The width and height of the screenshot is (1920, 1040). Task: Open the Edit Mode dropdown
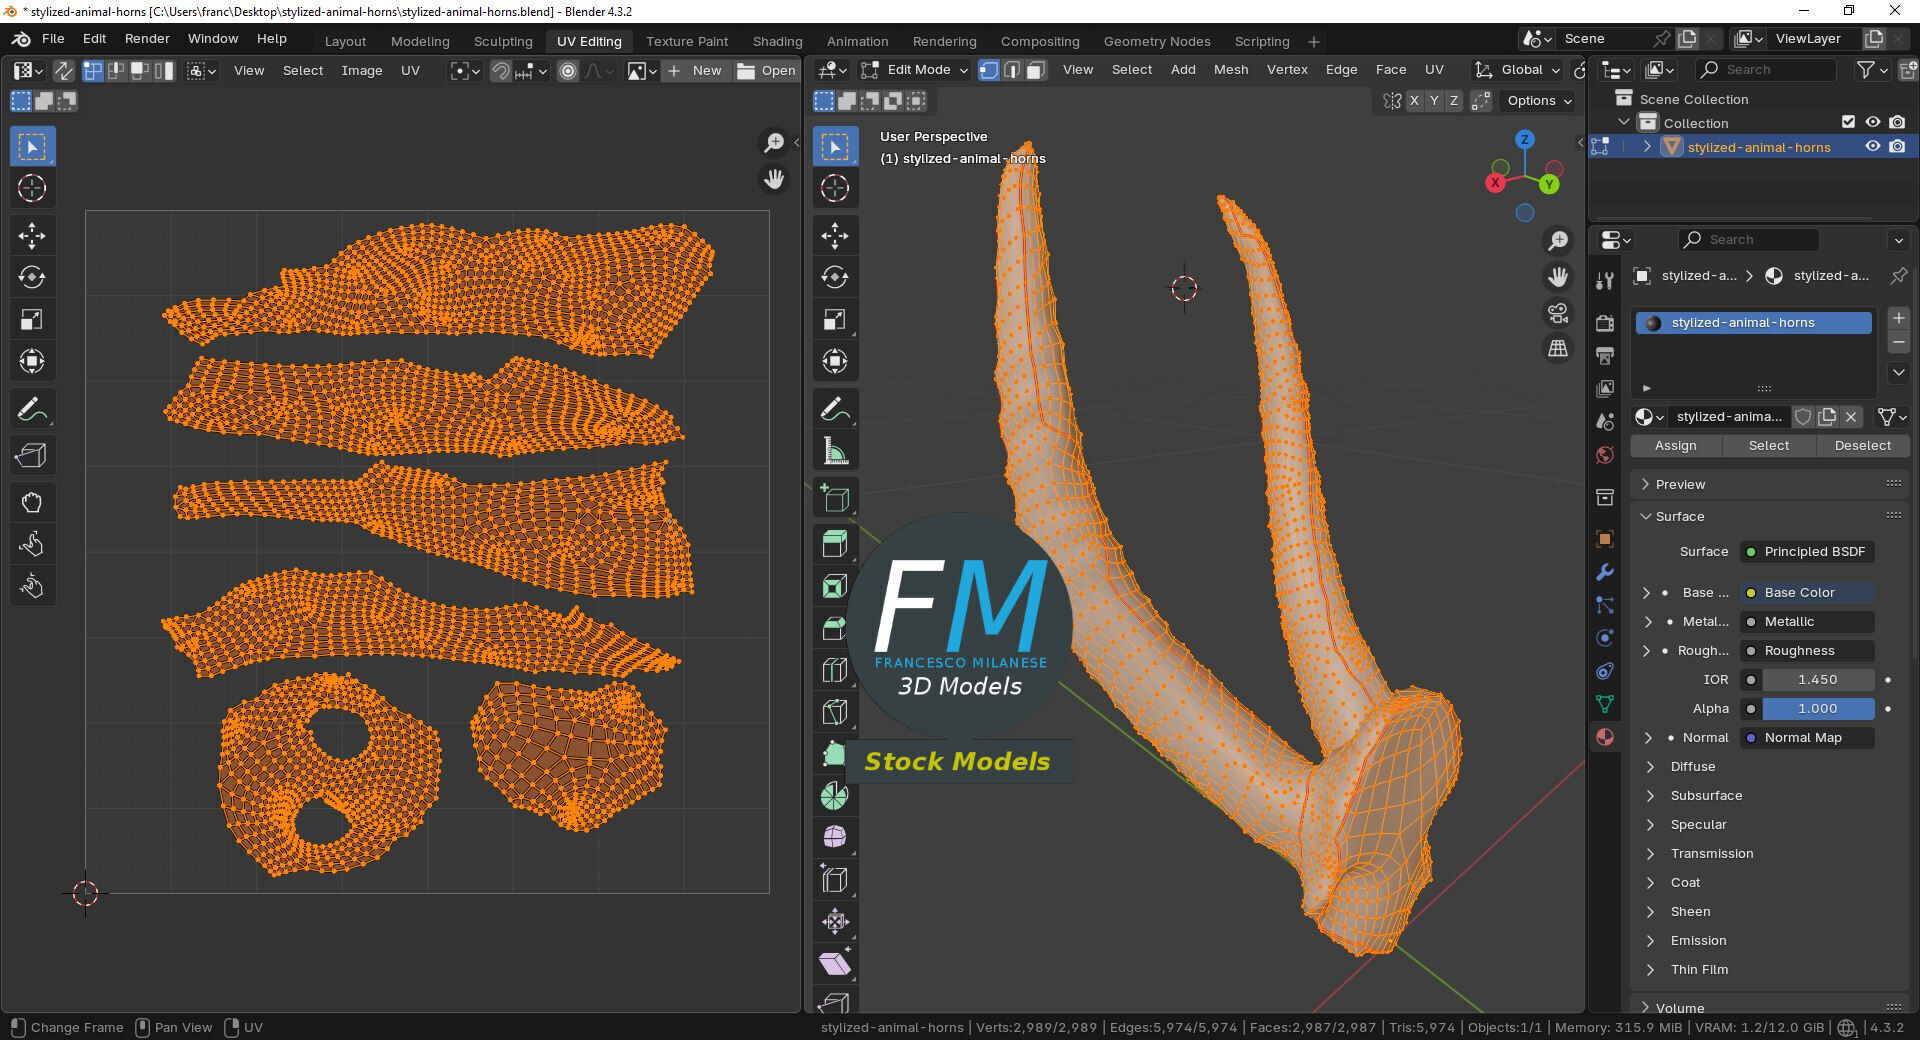pos(915,70)
